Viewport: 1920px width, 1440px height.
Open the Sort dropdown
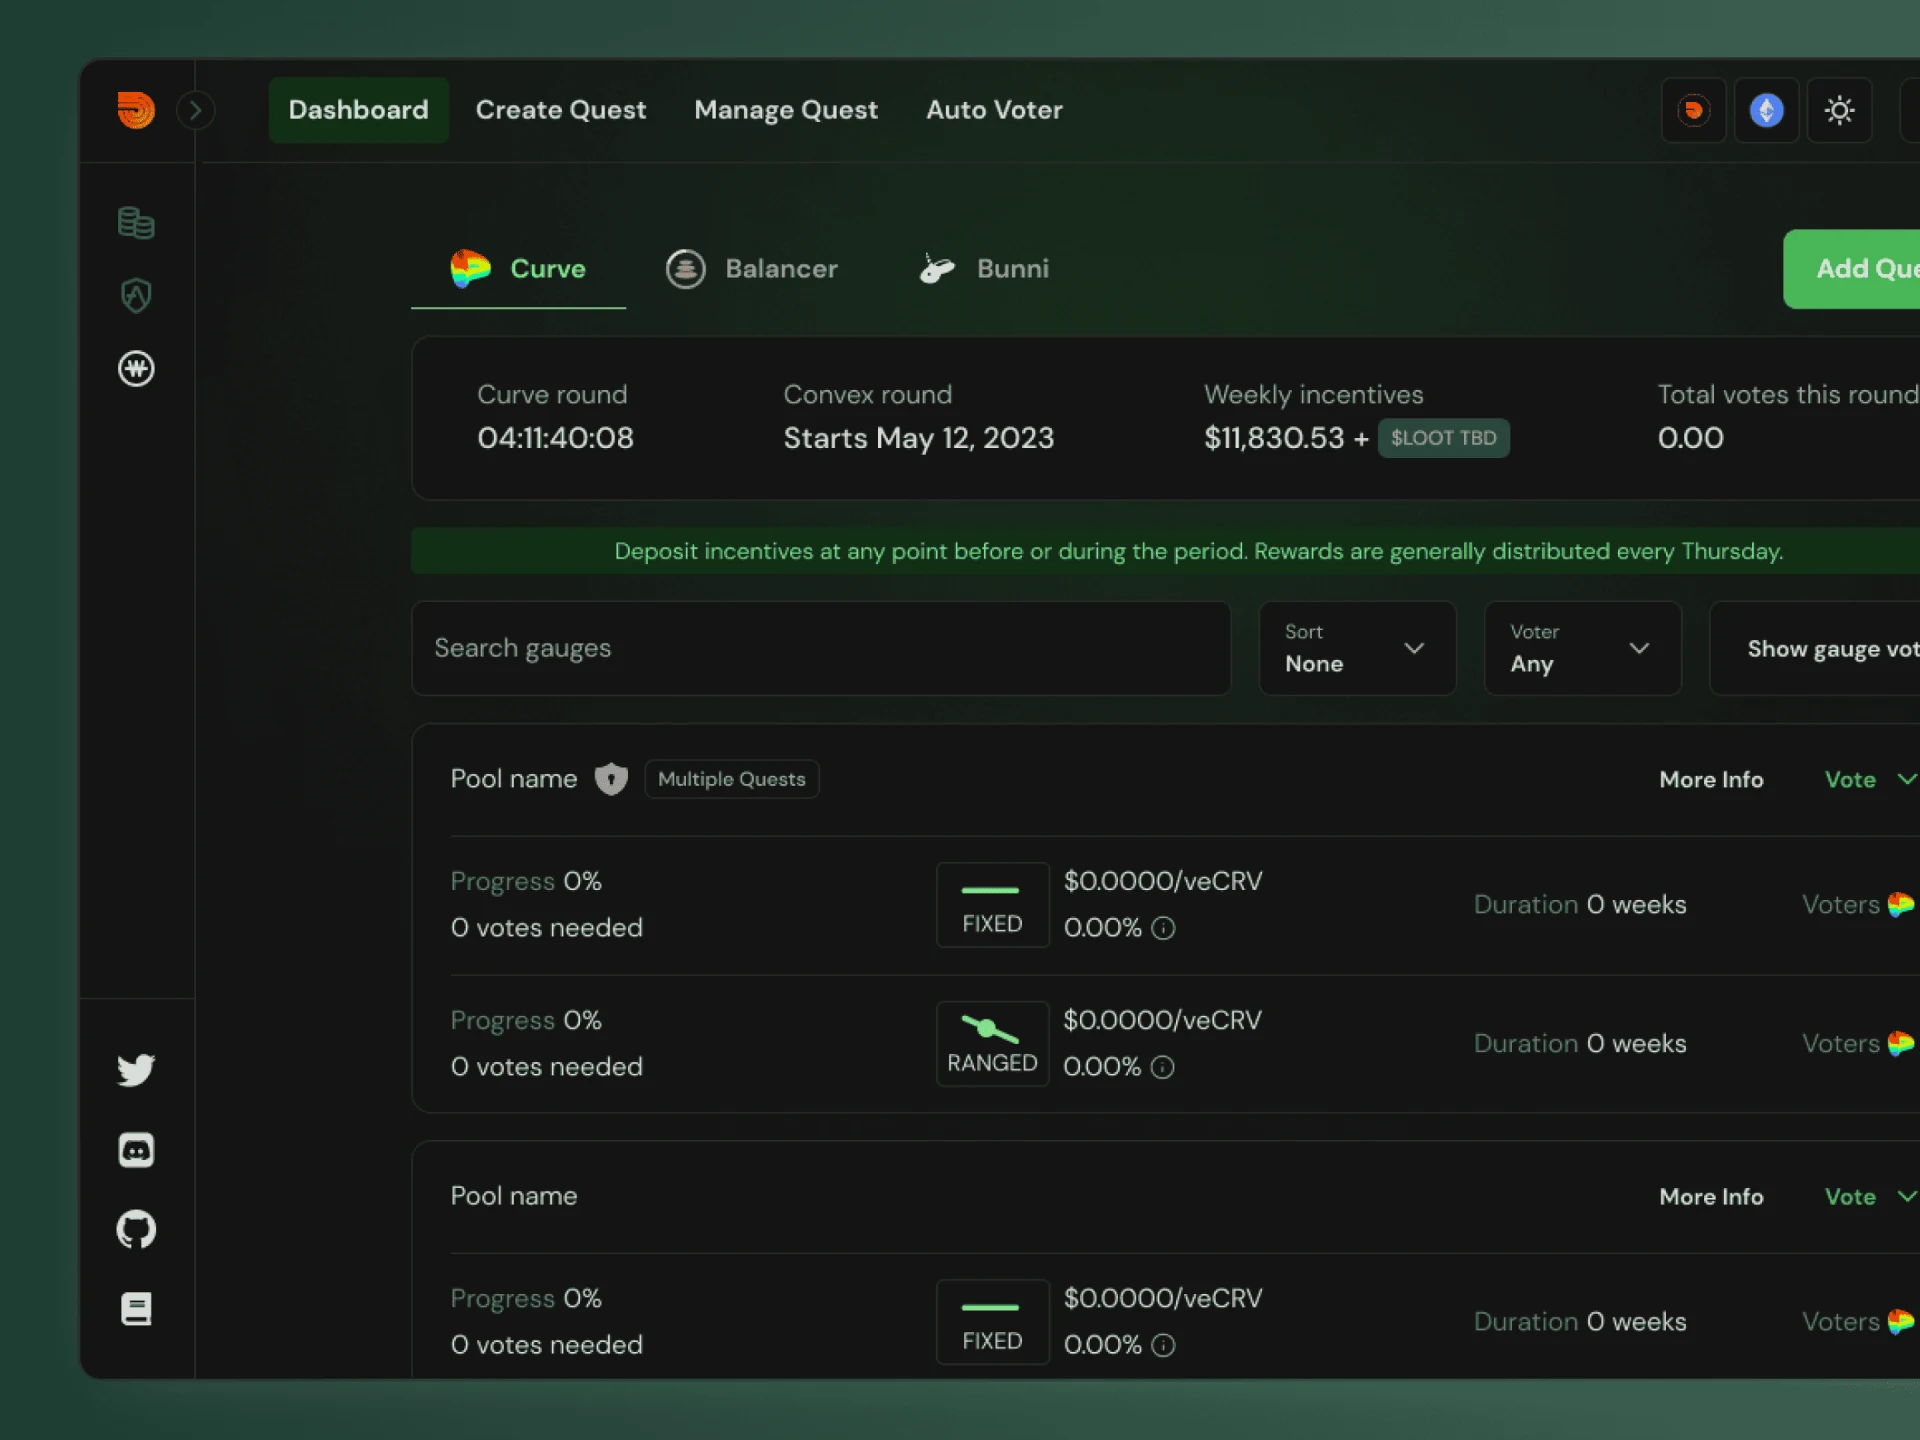pos(1357,648)
